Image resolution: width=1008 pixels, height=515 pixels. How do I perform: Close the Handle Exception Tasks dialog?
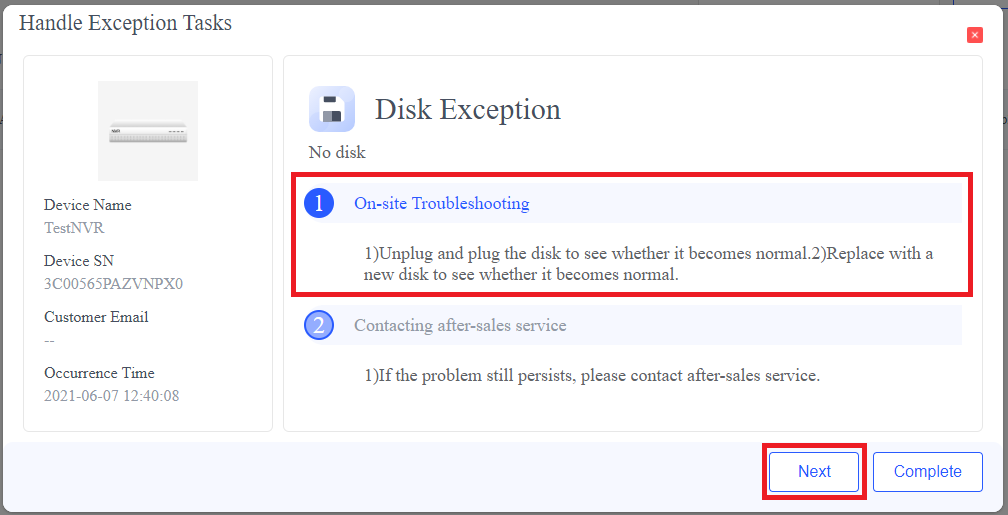coord(974,35)
